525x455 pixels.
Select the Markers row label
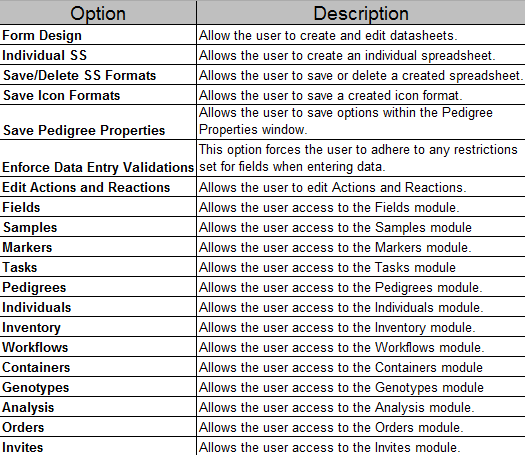coord(98,247)
